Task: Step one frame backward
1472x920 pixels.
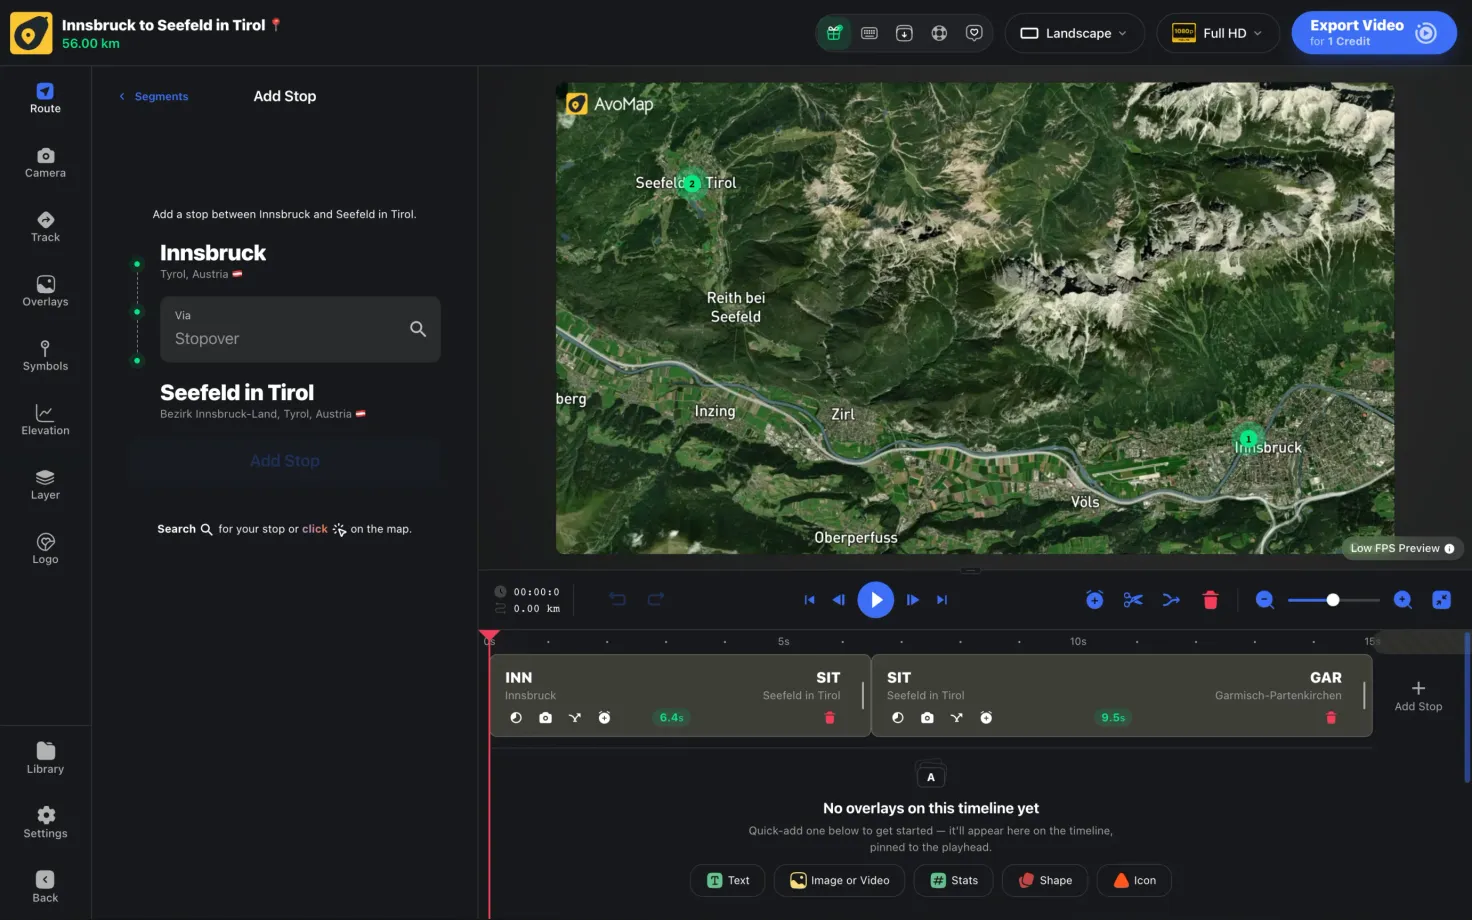Action: [x=839, y=600]
